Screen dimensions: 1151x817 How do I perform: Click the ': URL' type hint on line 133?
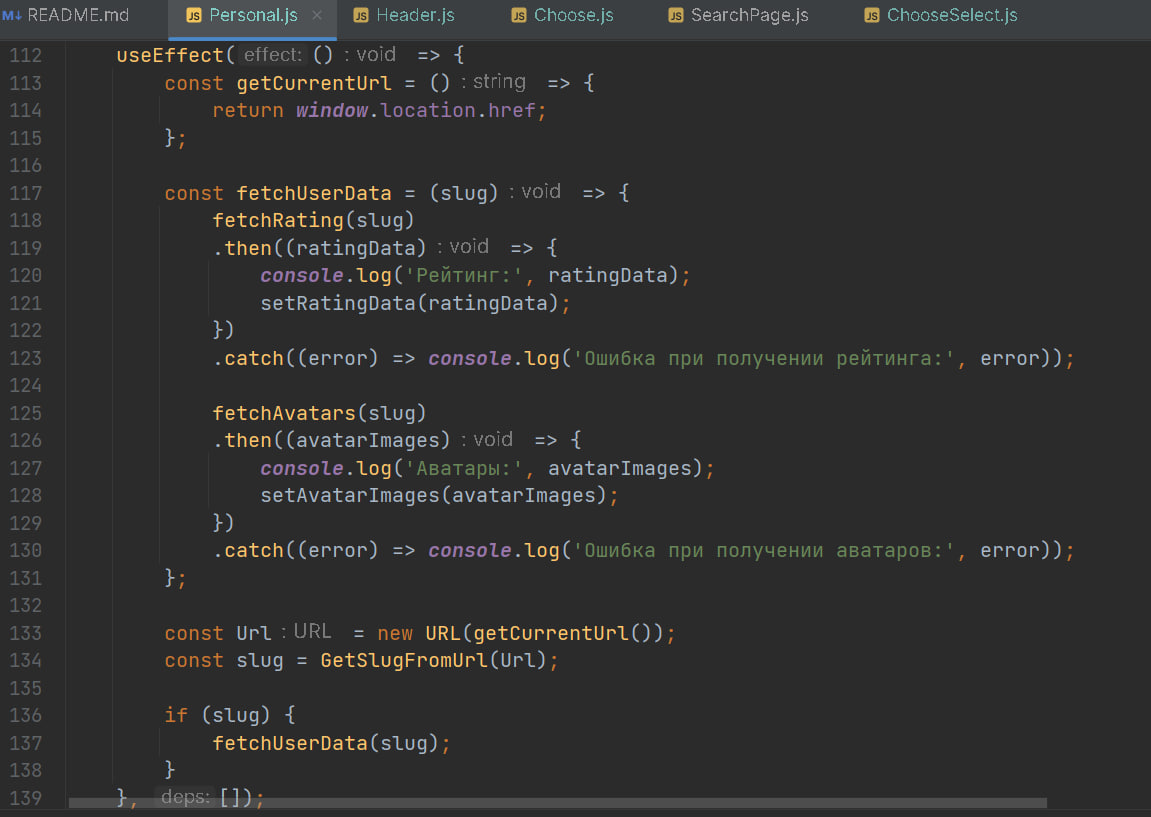tap(307, 632)
